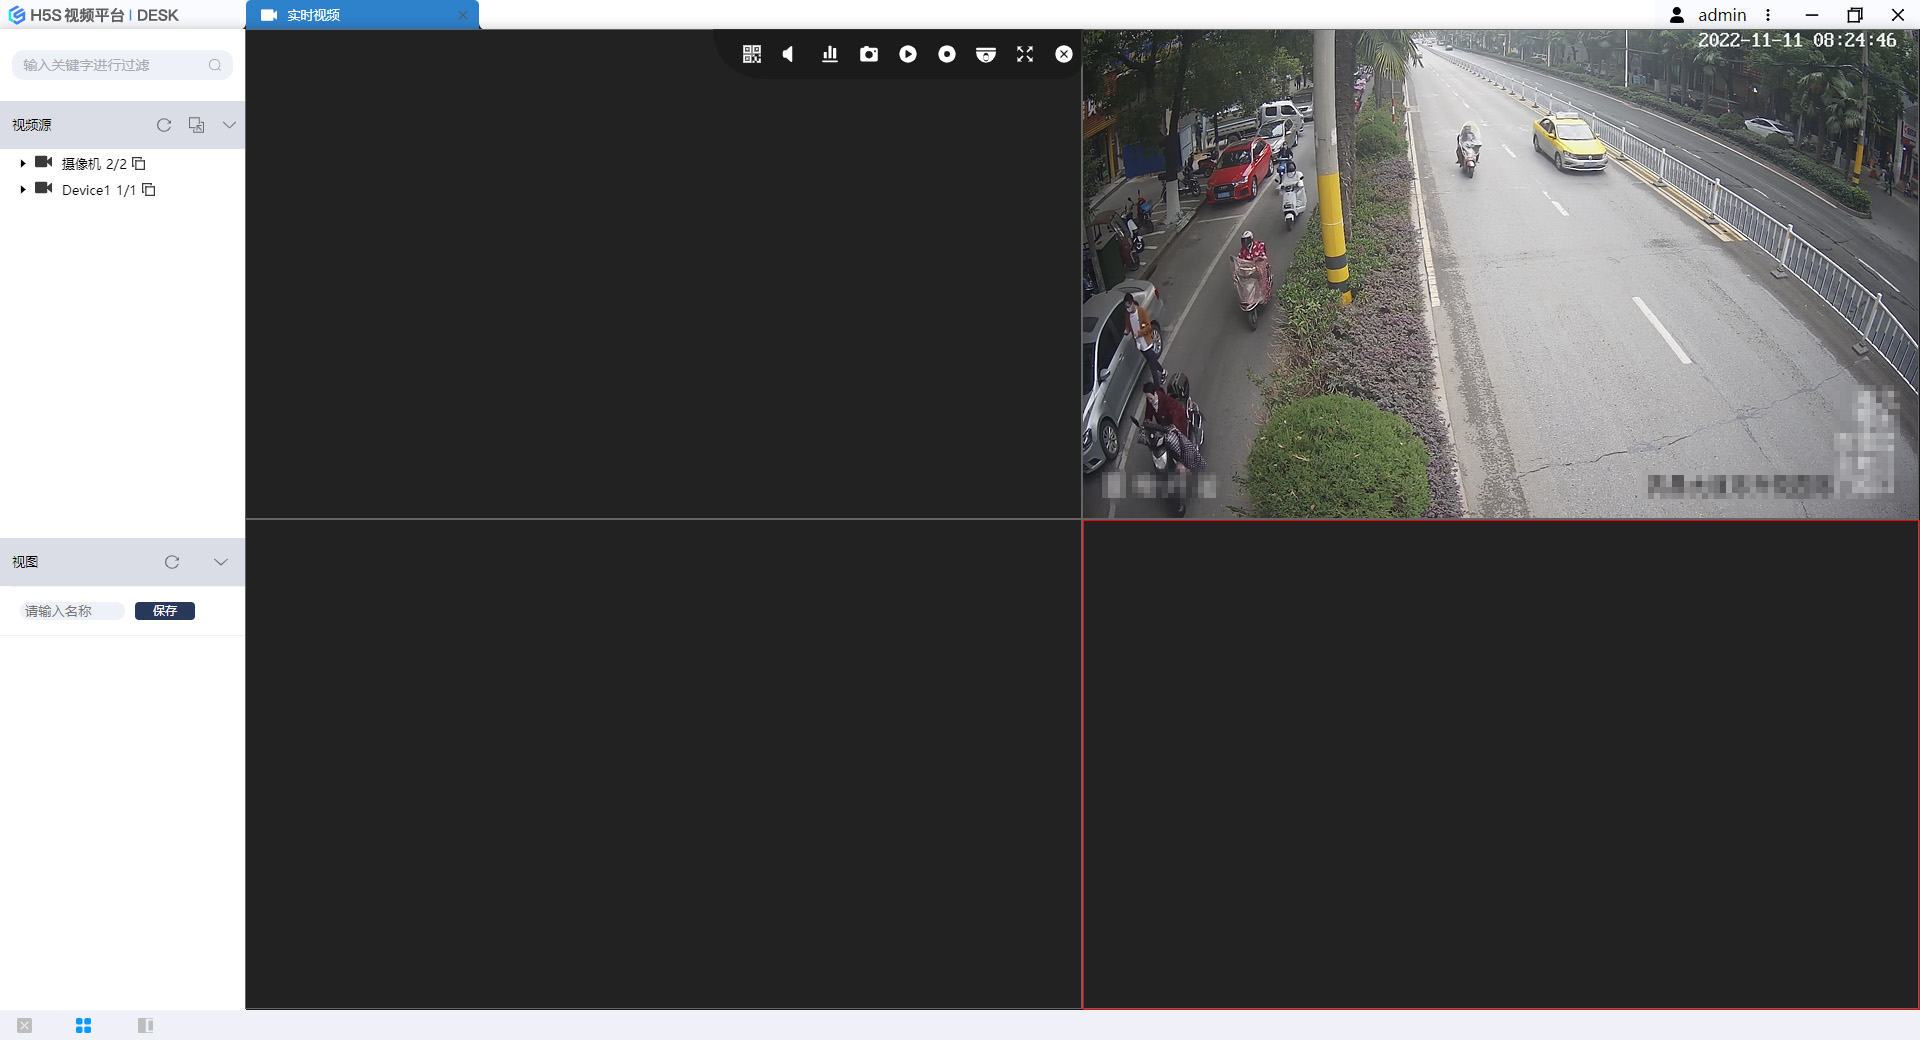Close the stream with the circled X icon
1920x1040 pixels.
(1064, 55)
